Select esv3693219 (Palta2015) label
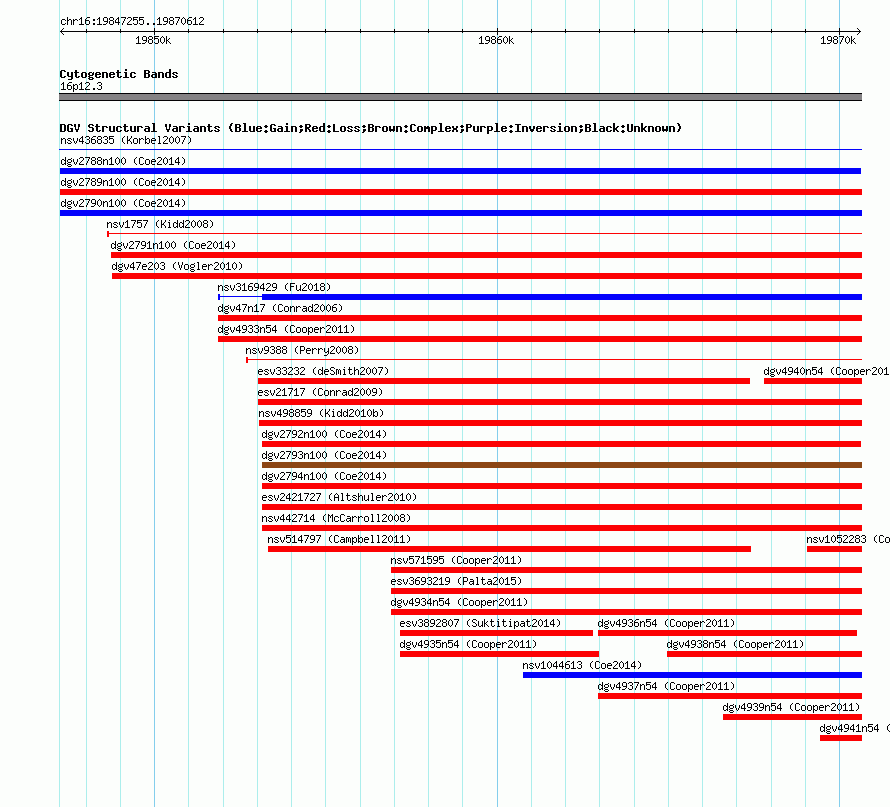The image size is (890, 807). [456, 581]
